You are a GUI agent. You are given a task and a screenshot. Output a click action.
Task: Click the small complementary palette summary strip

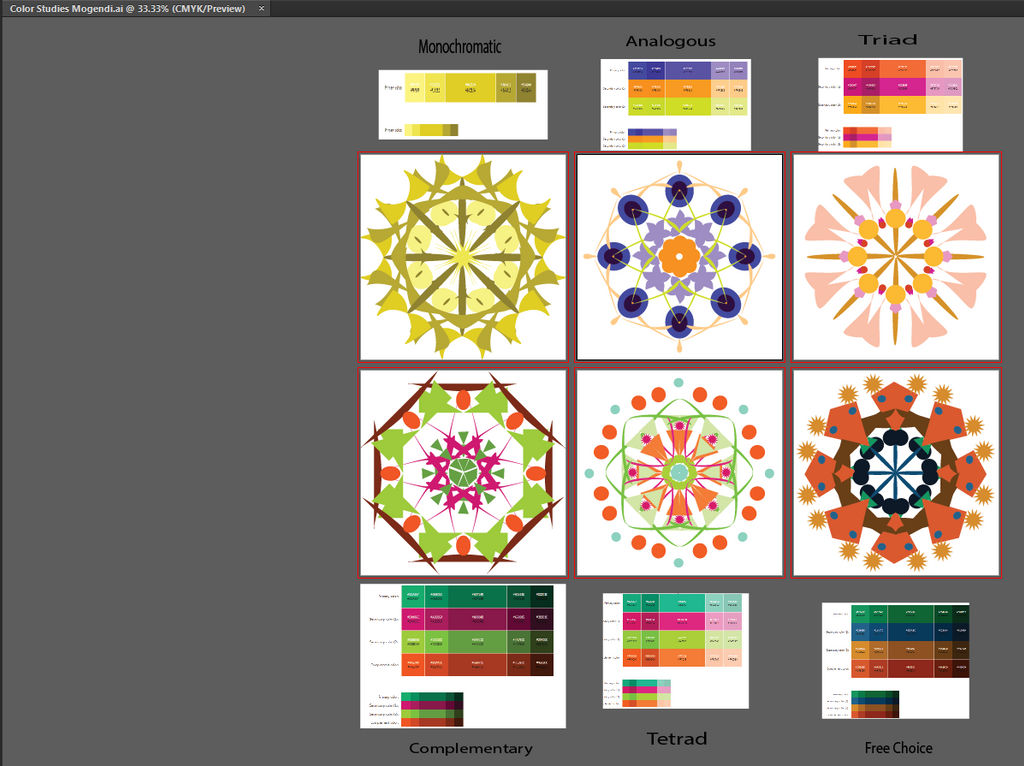pos(432,710)
